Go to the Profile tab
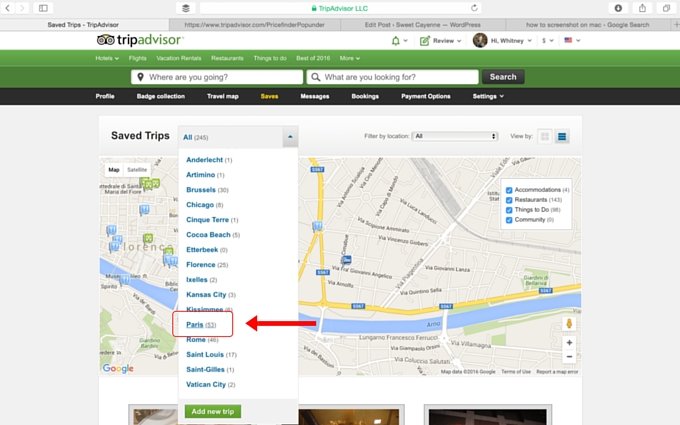This screenshot has width=680, height=425. tap(105, 96)
